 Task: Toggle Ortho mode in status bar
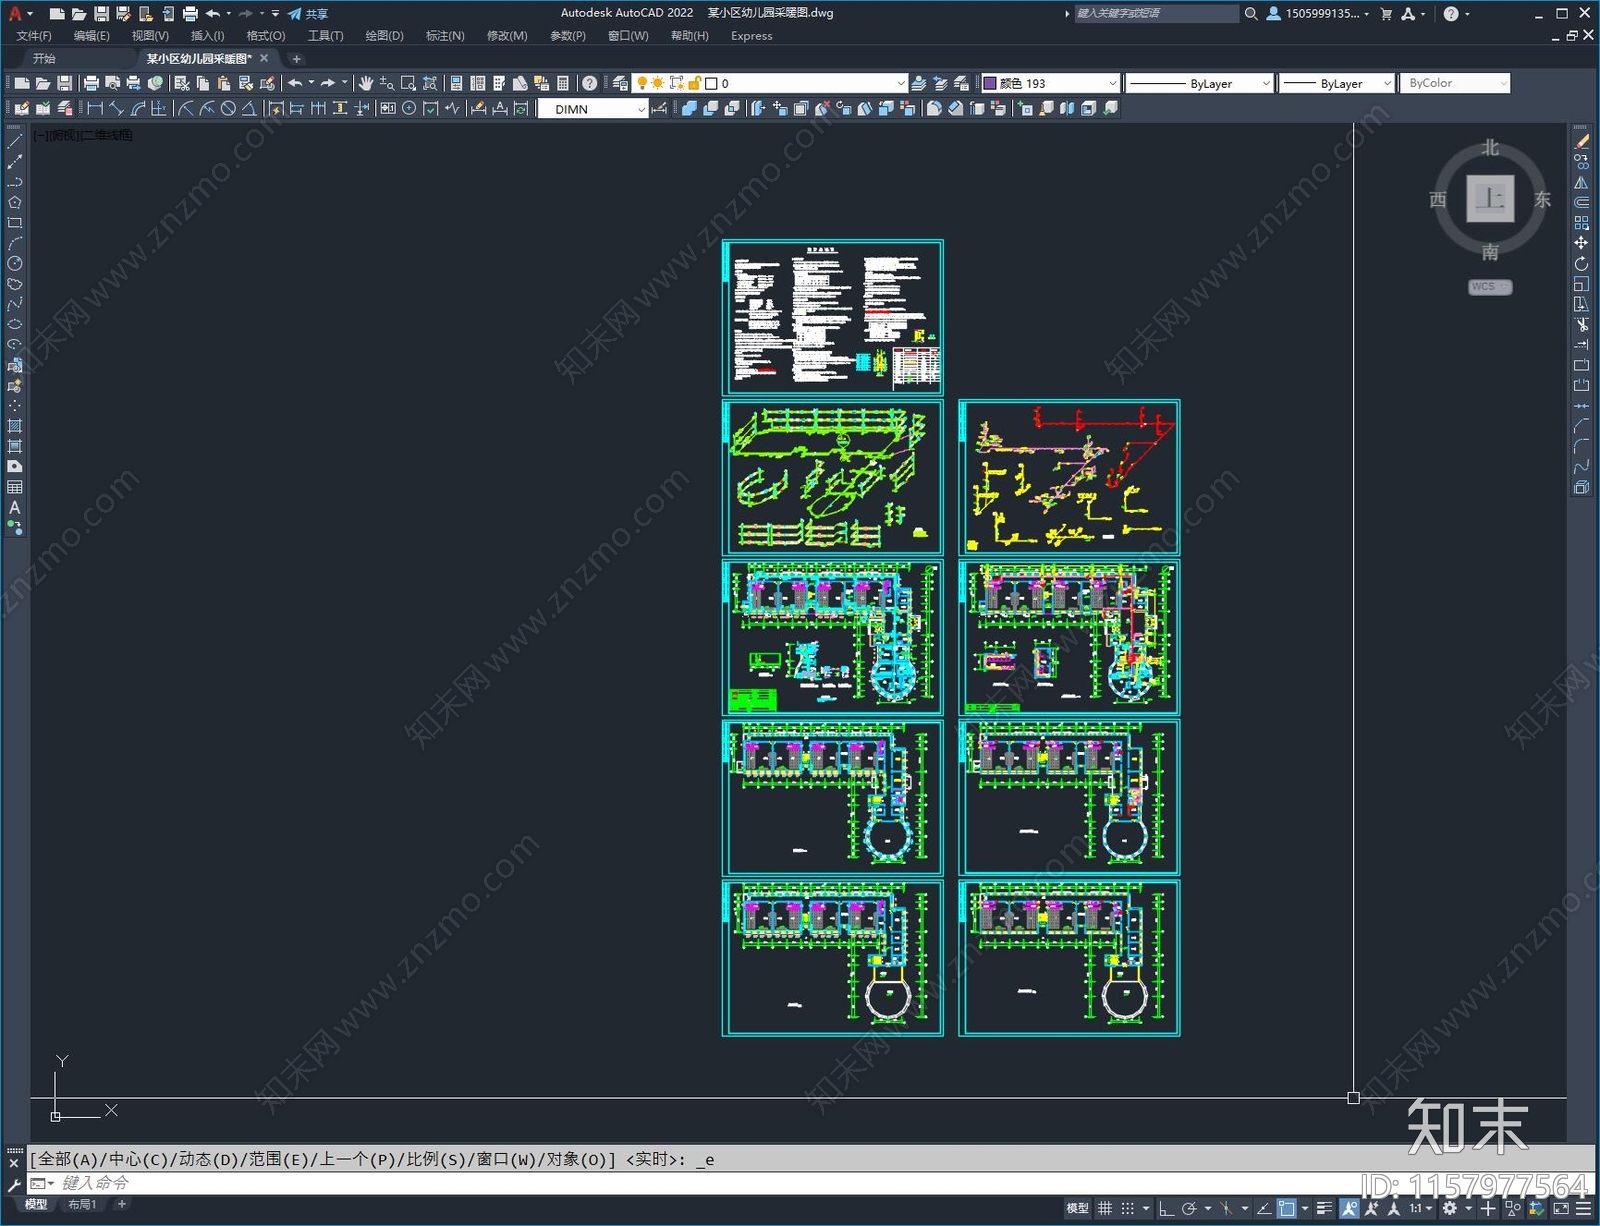coord(1166,1208)
